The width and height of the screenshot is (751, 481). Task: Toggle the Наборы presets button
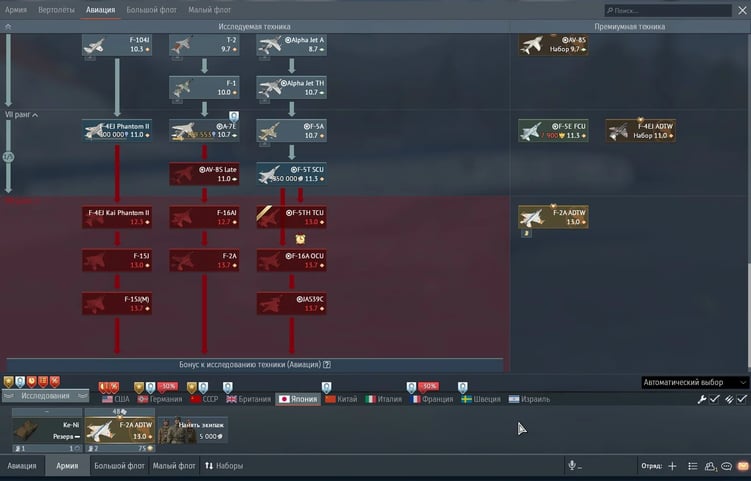click(223, 466)
